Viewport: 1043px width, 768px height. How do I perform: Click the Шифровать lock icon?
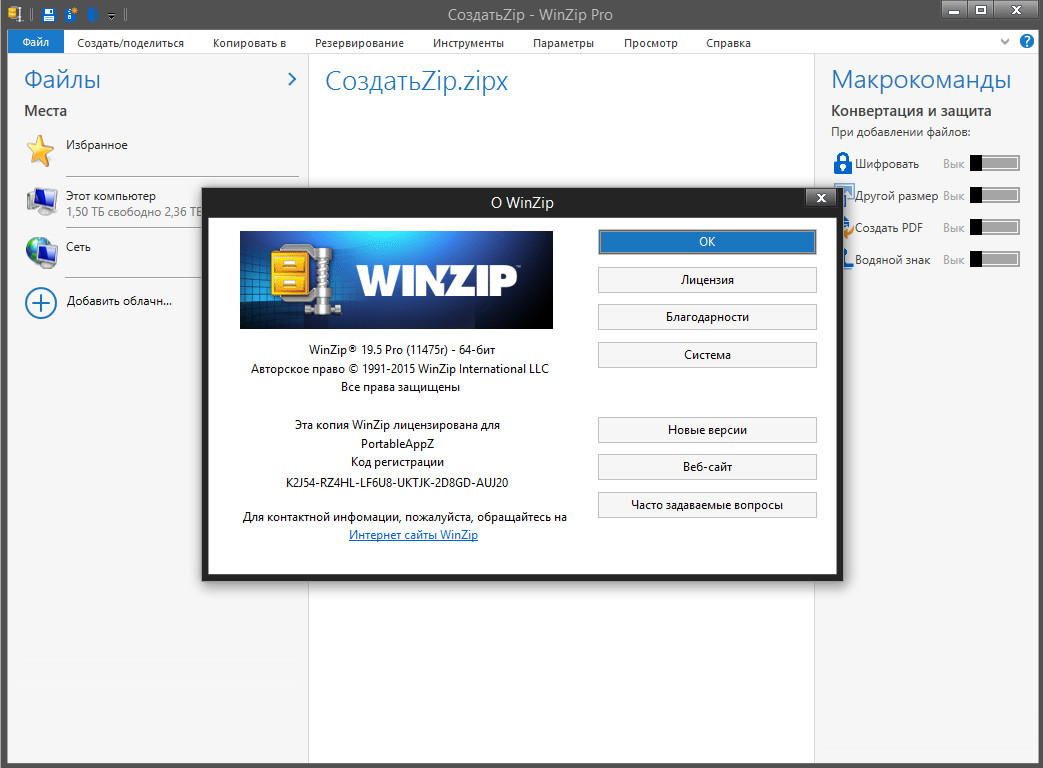[x=842, y=163]
